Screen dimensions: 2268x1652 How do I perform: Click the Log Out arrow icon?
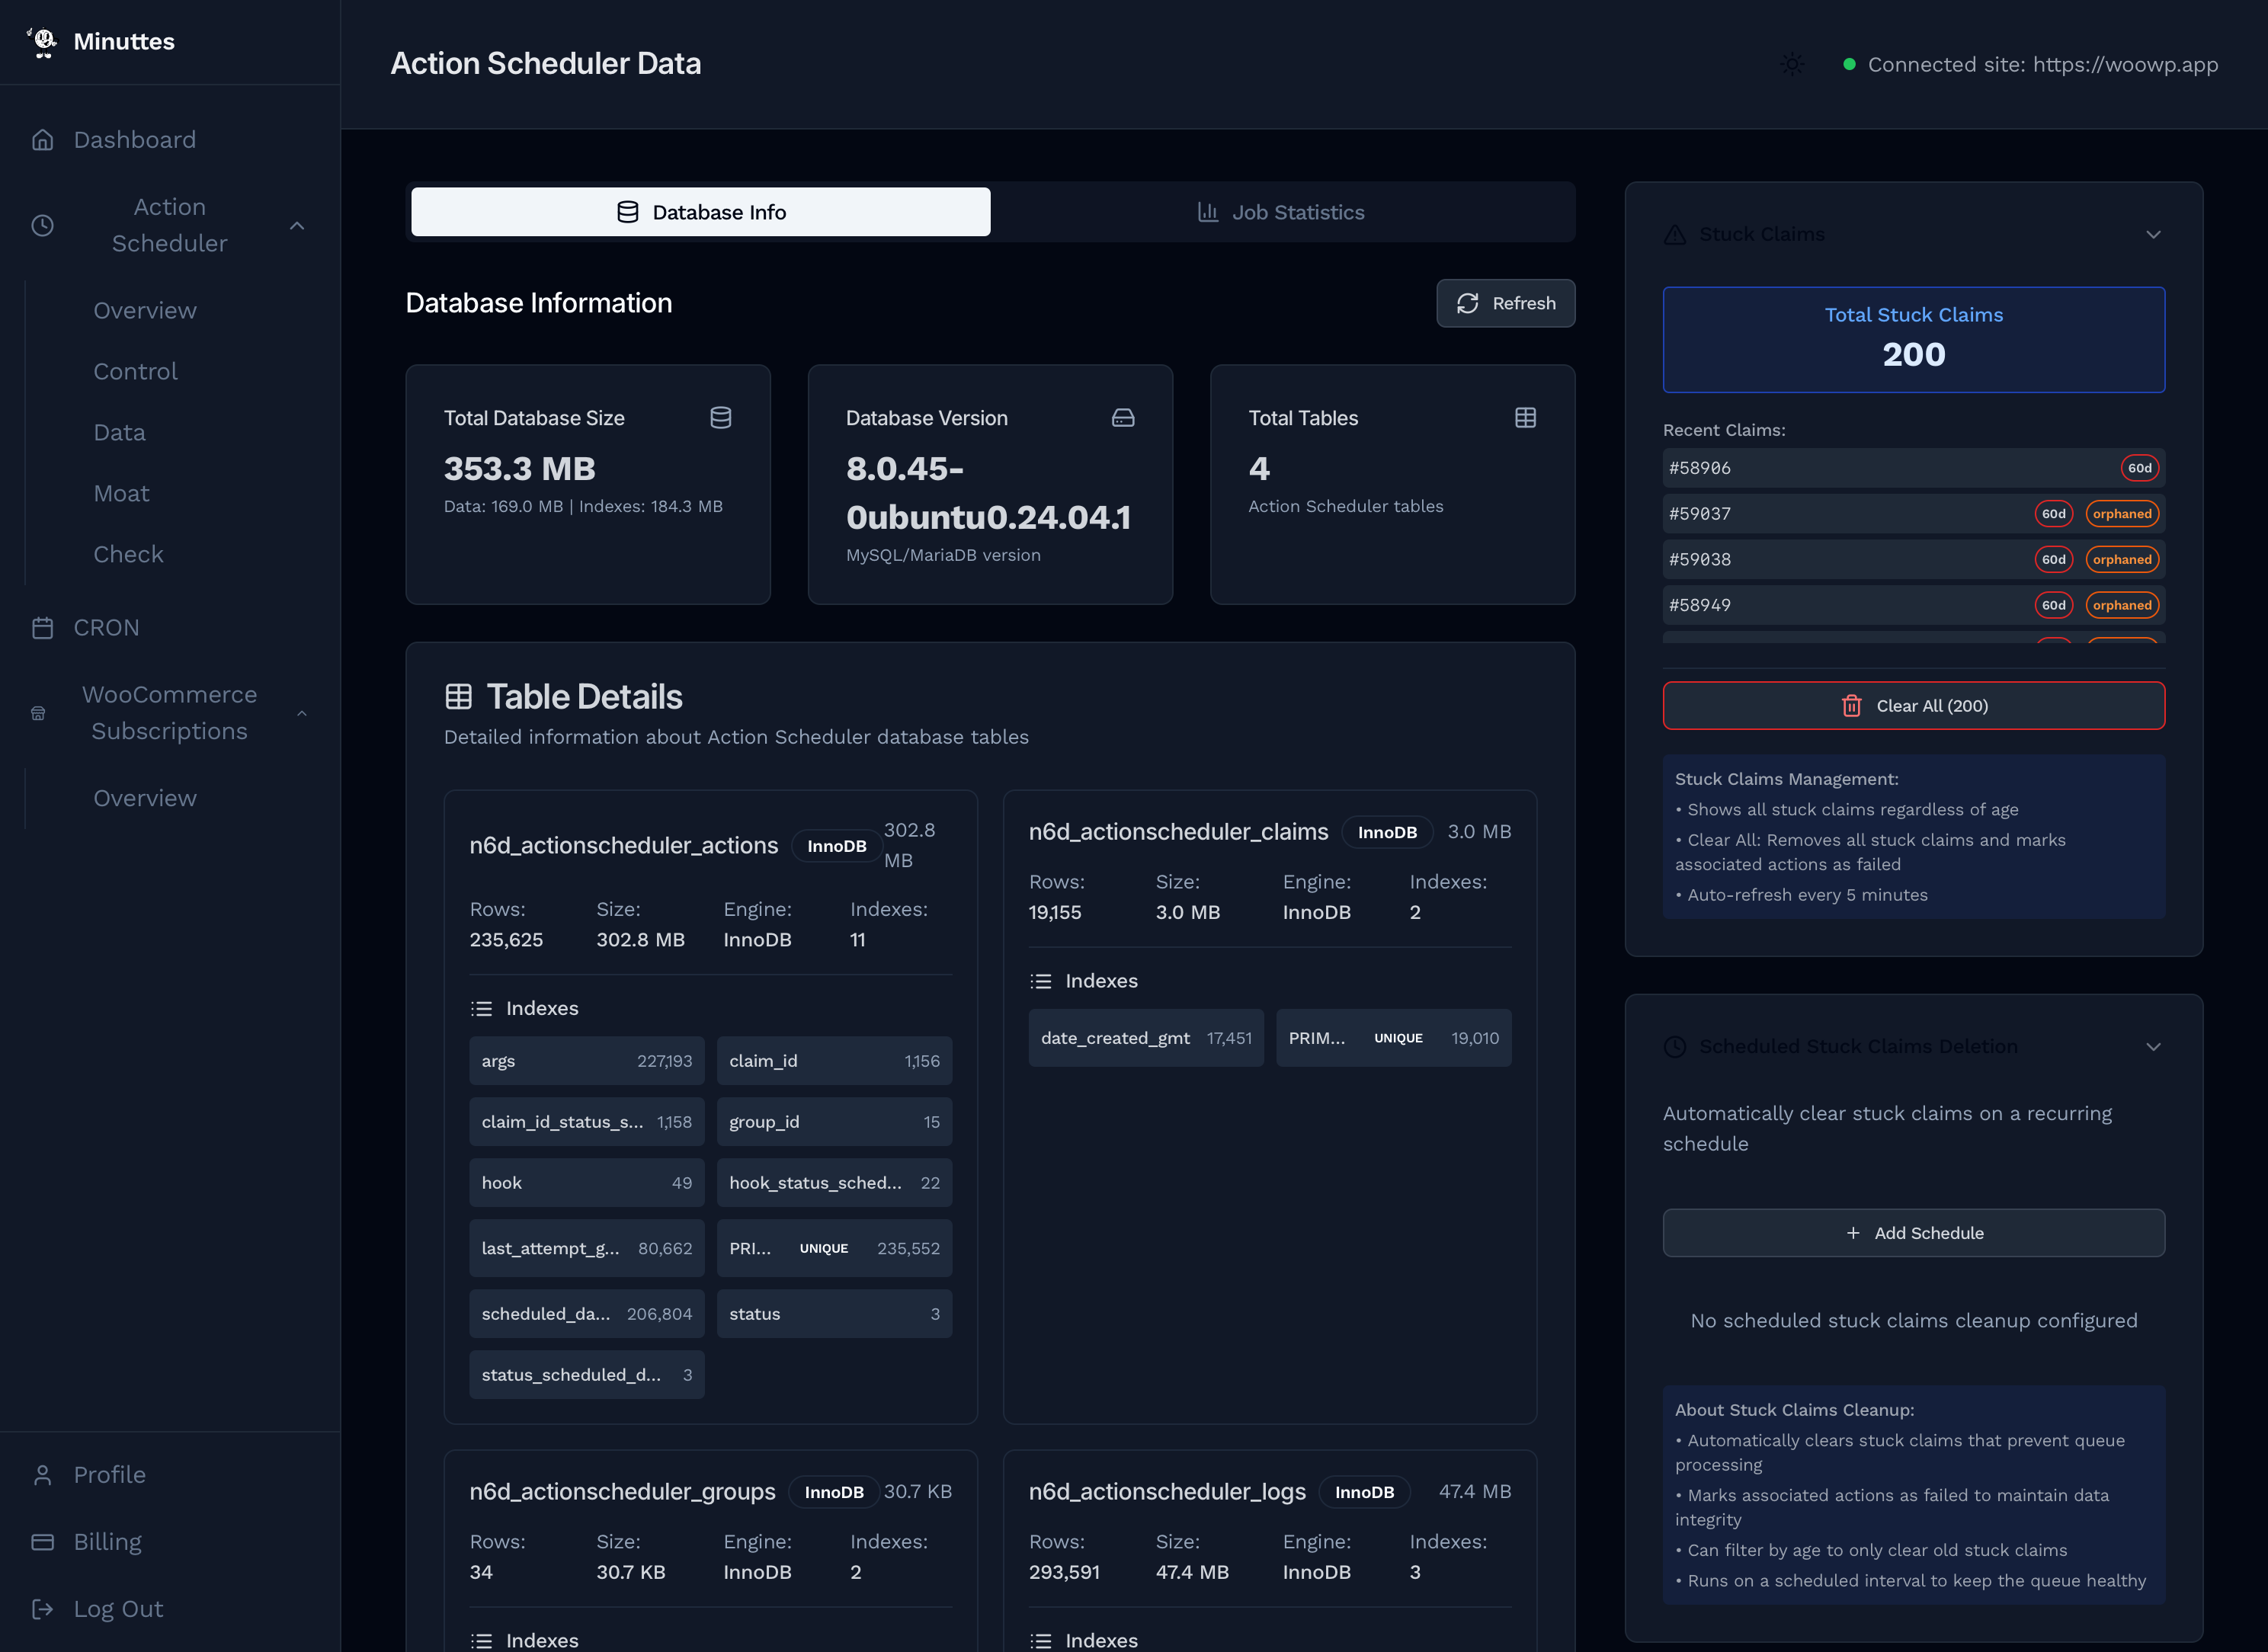click(43, 1608)
